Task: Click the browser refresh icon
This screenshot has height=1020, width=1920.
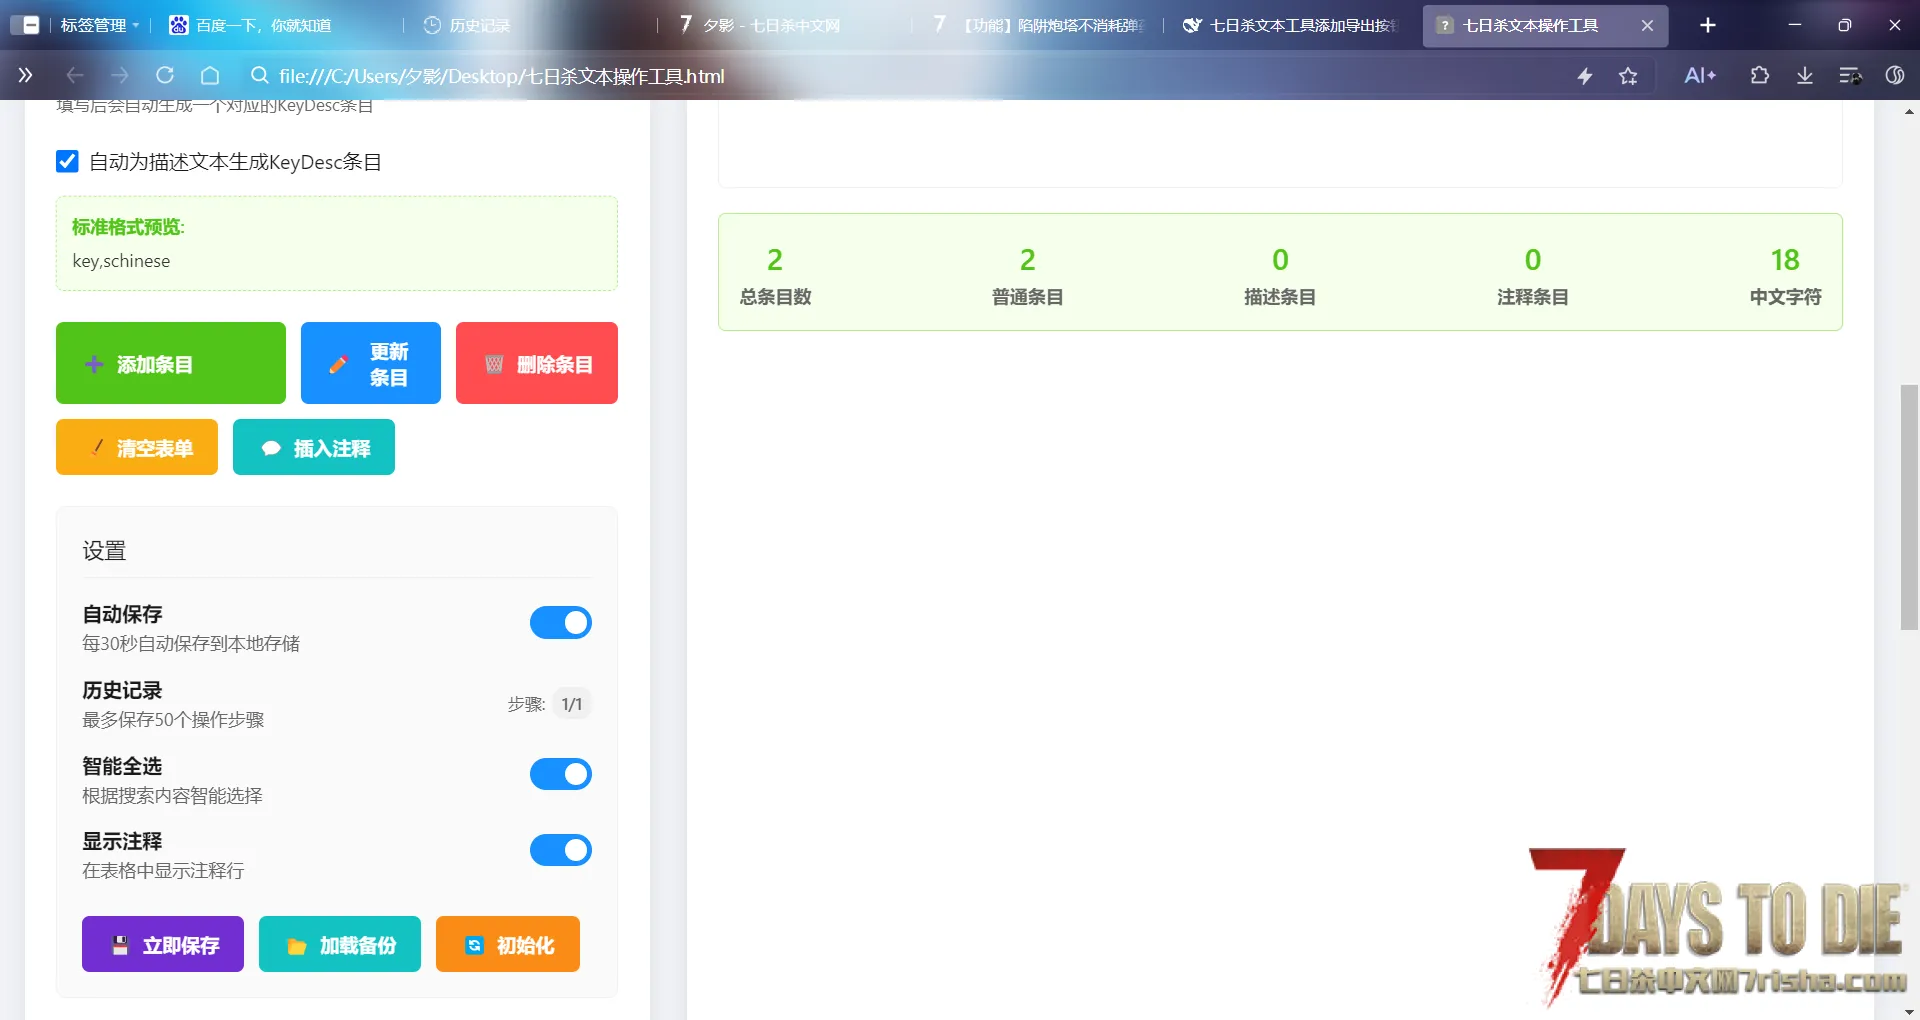Action: (x=165, y=76)
